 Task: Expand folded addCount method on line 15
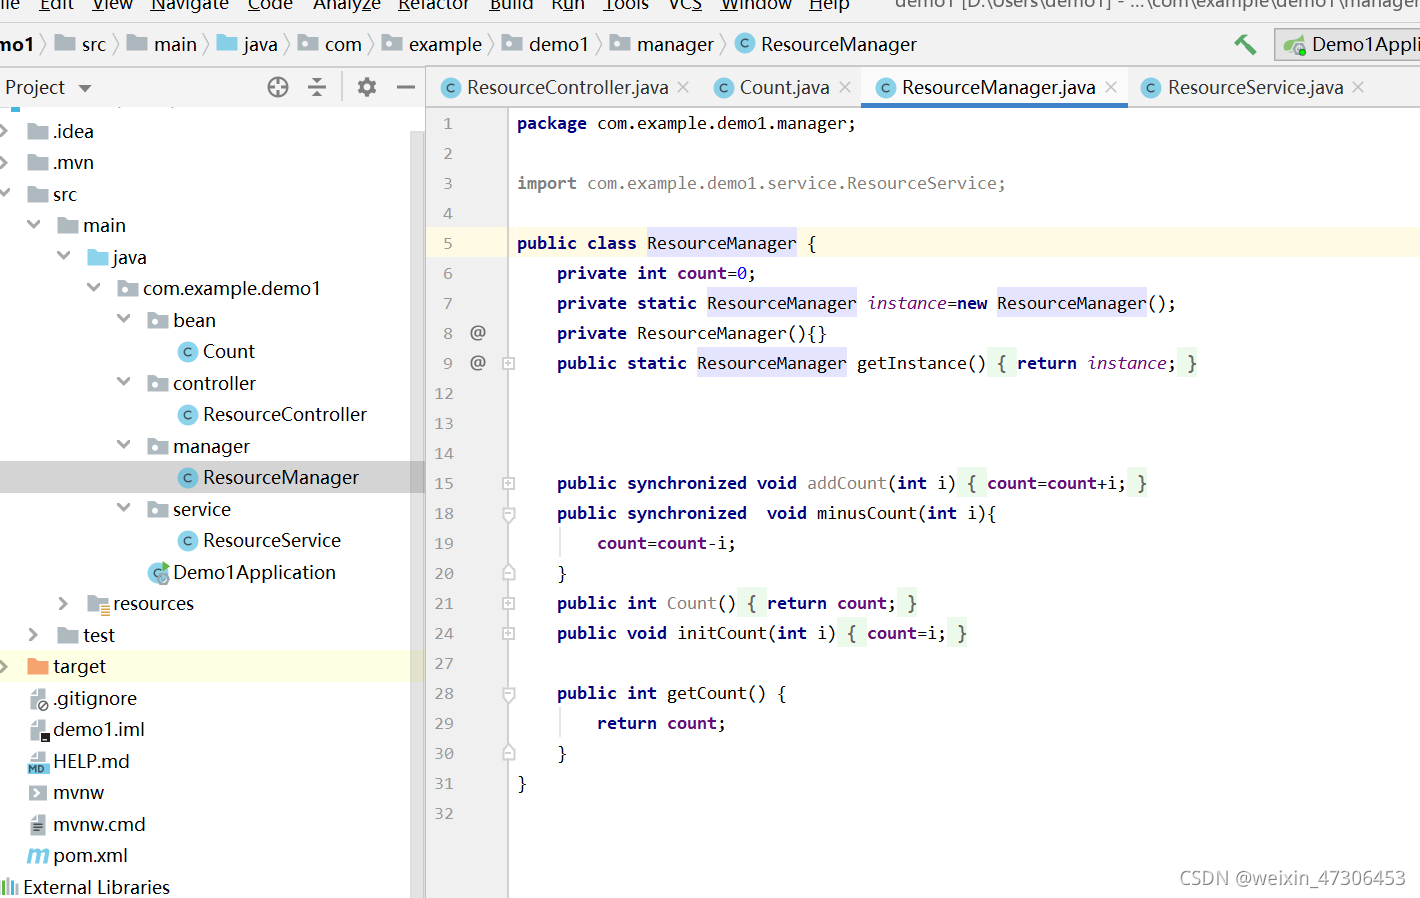coord(508,483)
